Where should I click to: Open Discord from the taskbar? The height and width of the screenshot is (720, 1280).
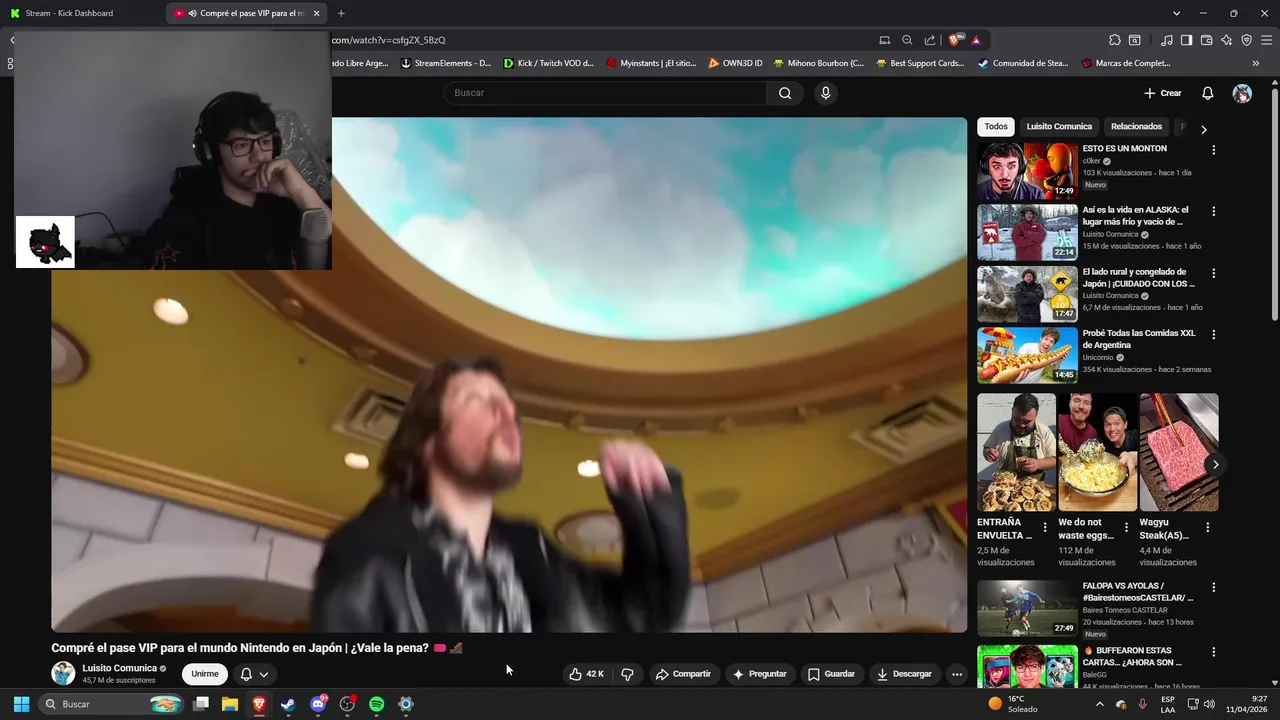318,704
